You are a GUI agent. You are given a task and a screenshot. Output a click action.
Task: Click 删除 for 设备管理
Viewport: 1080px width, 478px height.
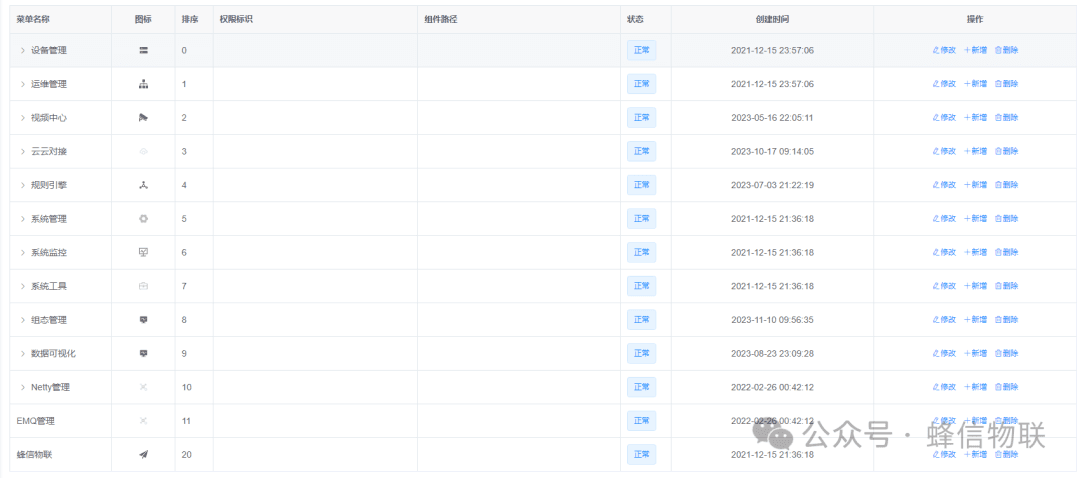1006,50
